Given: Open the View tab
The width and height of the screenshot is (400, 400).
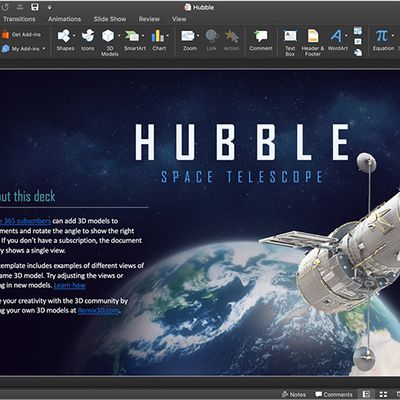Looking at the screenshot, I should tap(179, 19).
